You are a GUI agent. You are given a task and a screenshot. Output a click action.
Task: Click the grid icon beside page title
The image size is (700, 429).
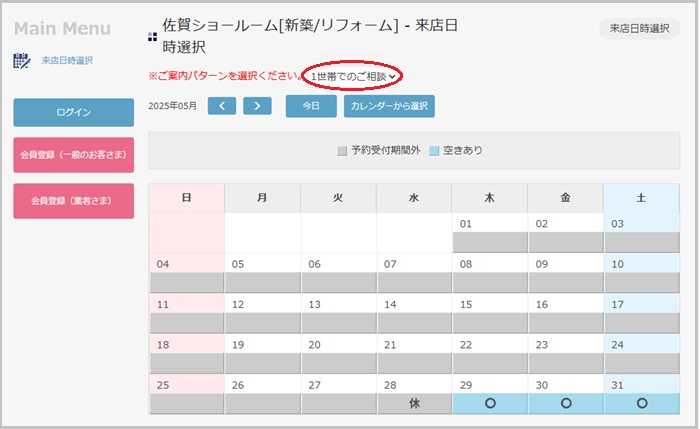point(152,37)
